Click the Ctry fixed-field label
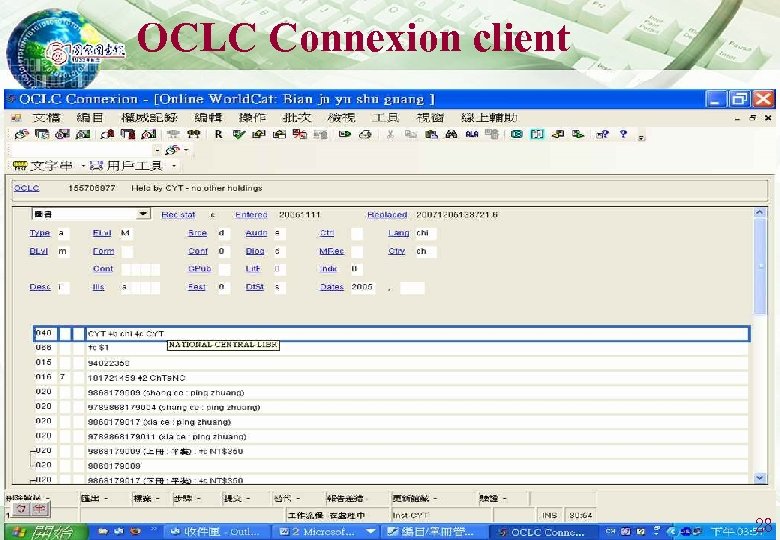 coord(396,251)
